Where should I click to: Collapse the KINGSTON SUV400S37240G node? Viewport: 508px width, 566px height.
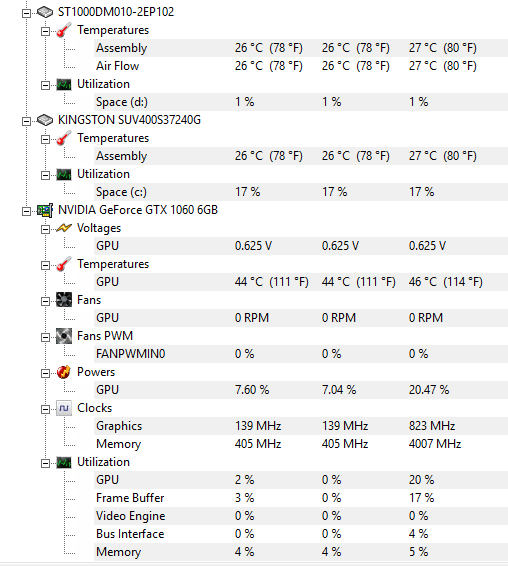tap(26, 121)
